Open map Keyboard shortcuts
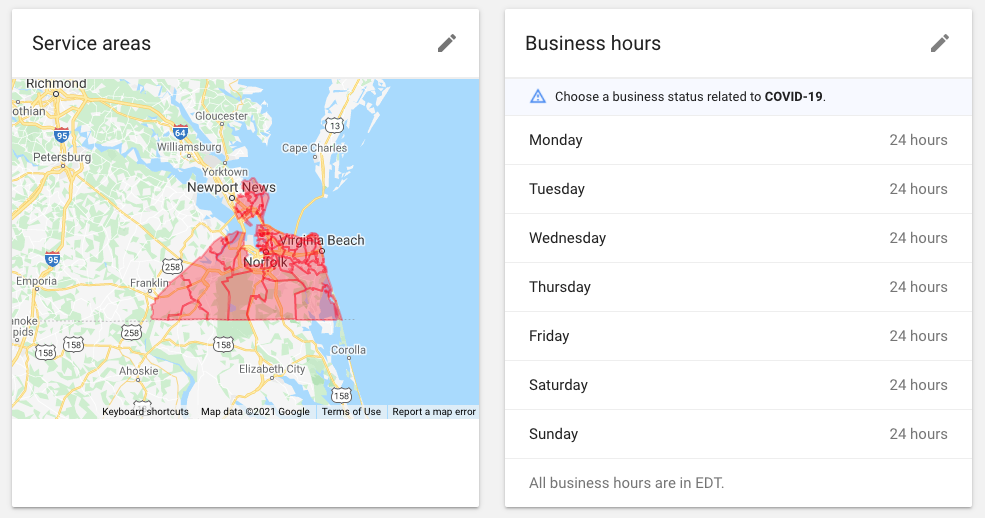Image resolution: width=985 pixels, height=518 pixels. coord(145,412)
